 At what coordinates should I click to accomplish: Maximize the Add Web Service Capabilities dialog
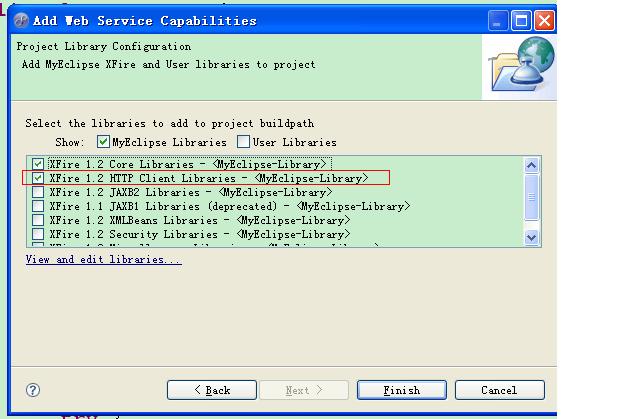point(521,20)
